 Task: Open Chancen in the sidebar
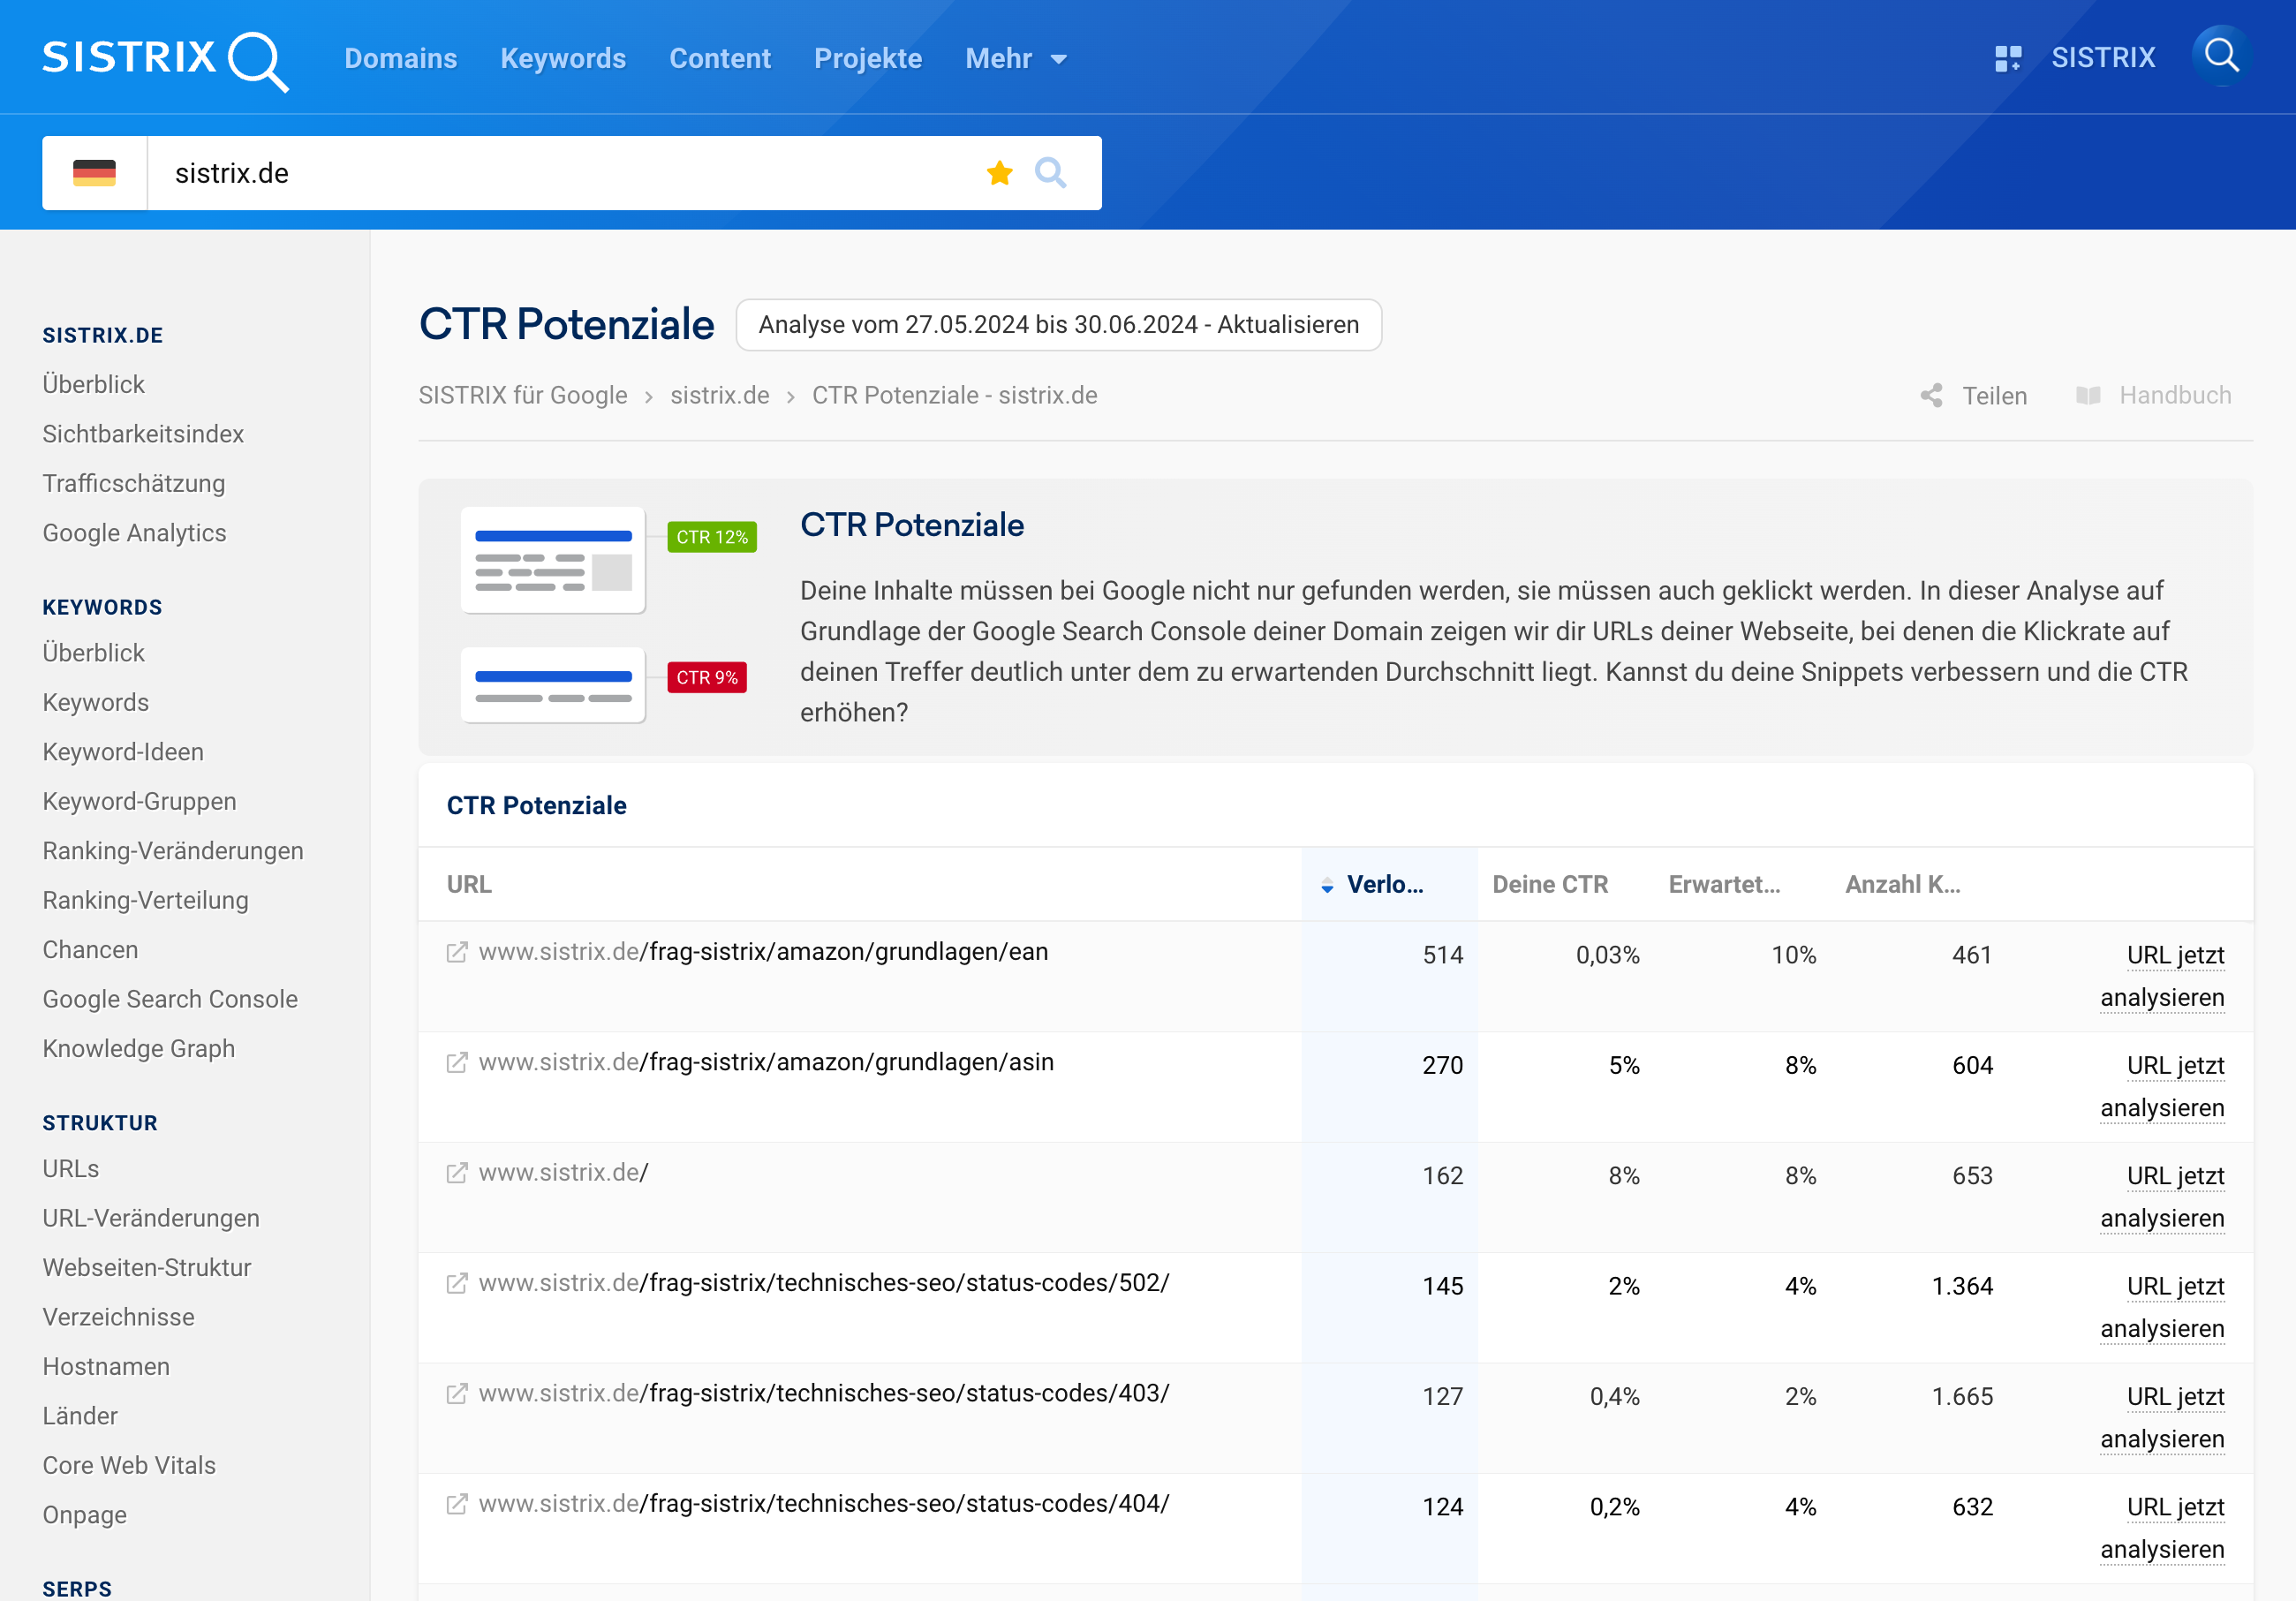pyautogui.click(x=90, y=950)
